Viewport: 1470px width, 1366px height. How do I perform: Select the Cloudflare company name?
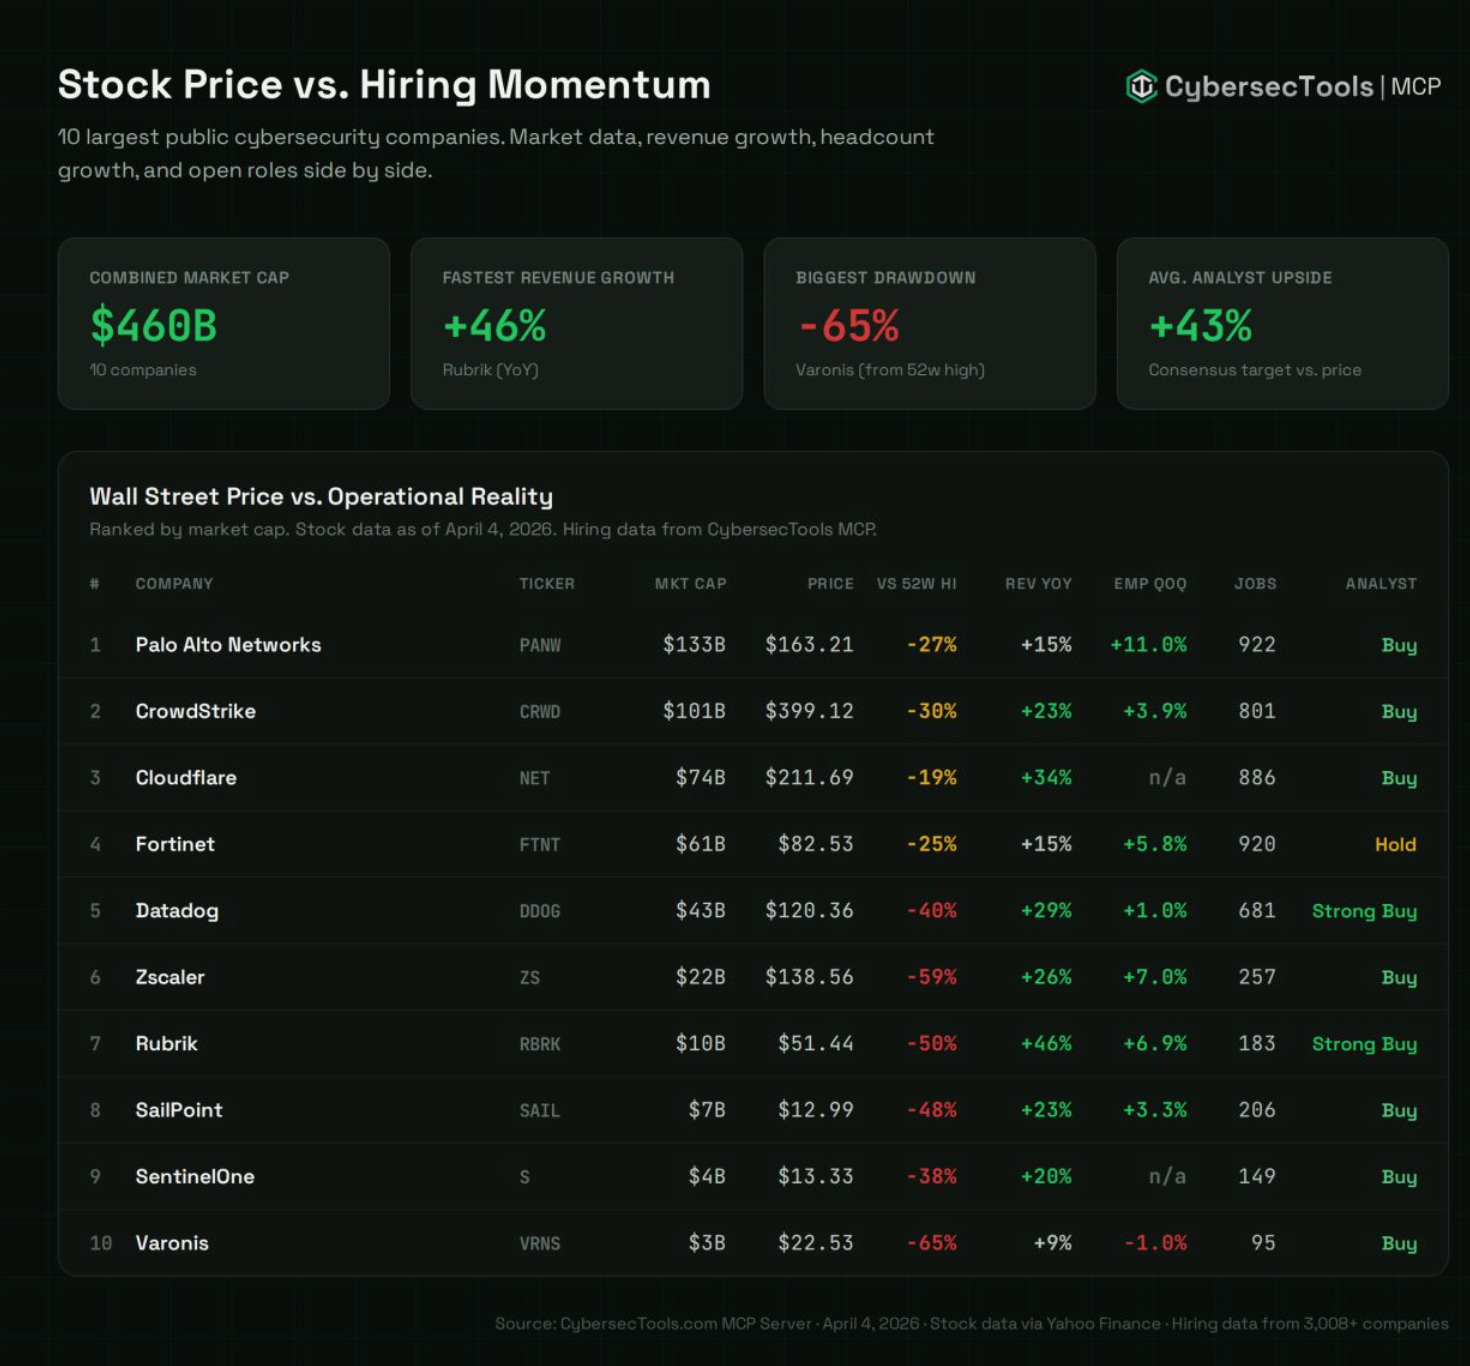[x=186, y=777]
